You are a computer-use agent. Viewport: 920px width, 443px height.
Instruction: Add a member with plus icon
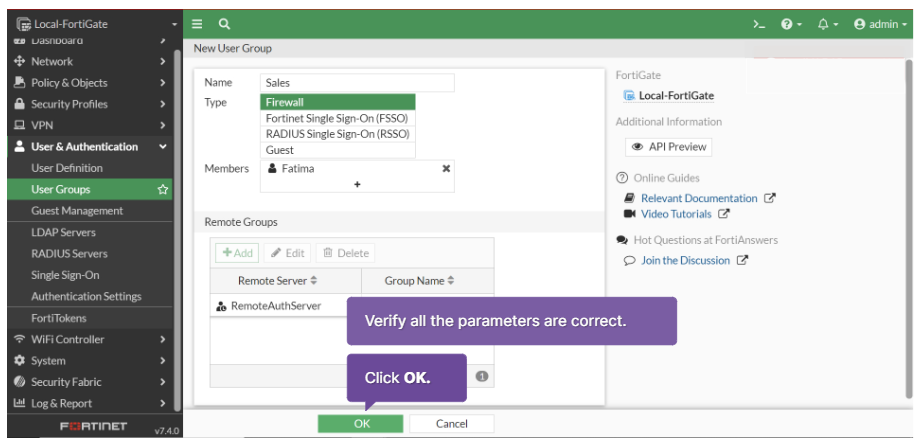[357, 184]
